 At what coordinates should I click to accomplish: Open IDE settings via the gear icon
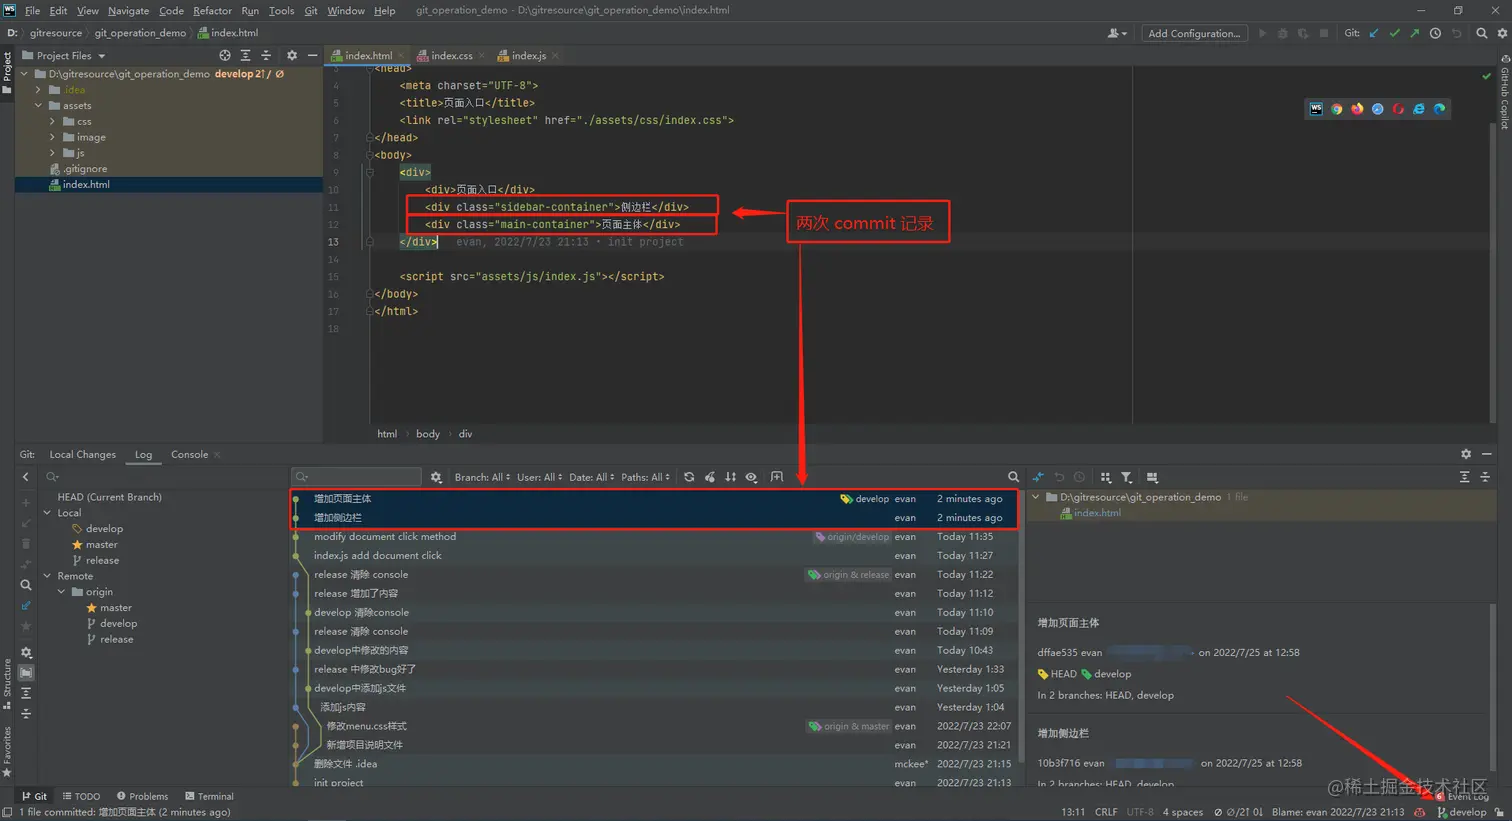pos(1503,33)
